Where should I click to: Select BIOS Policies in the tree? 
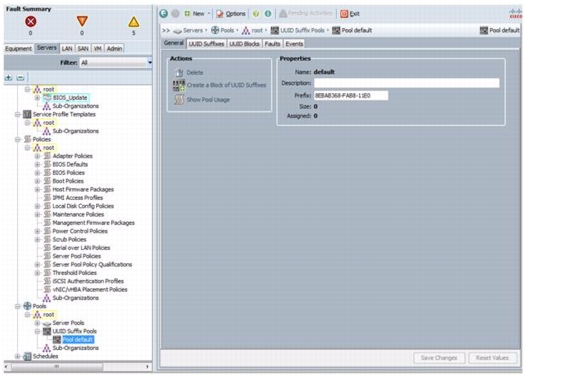click(x=68, y=173)
